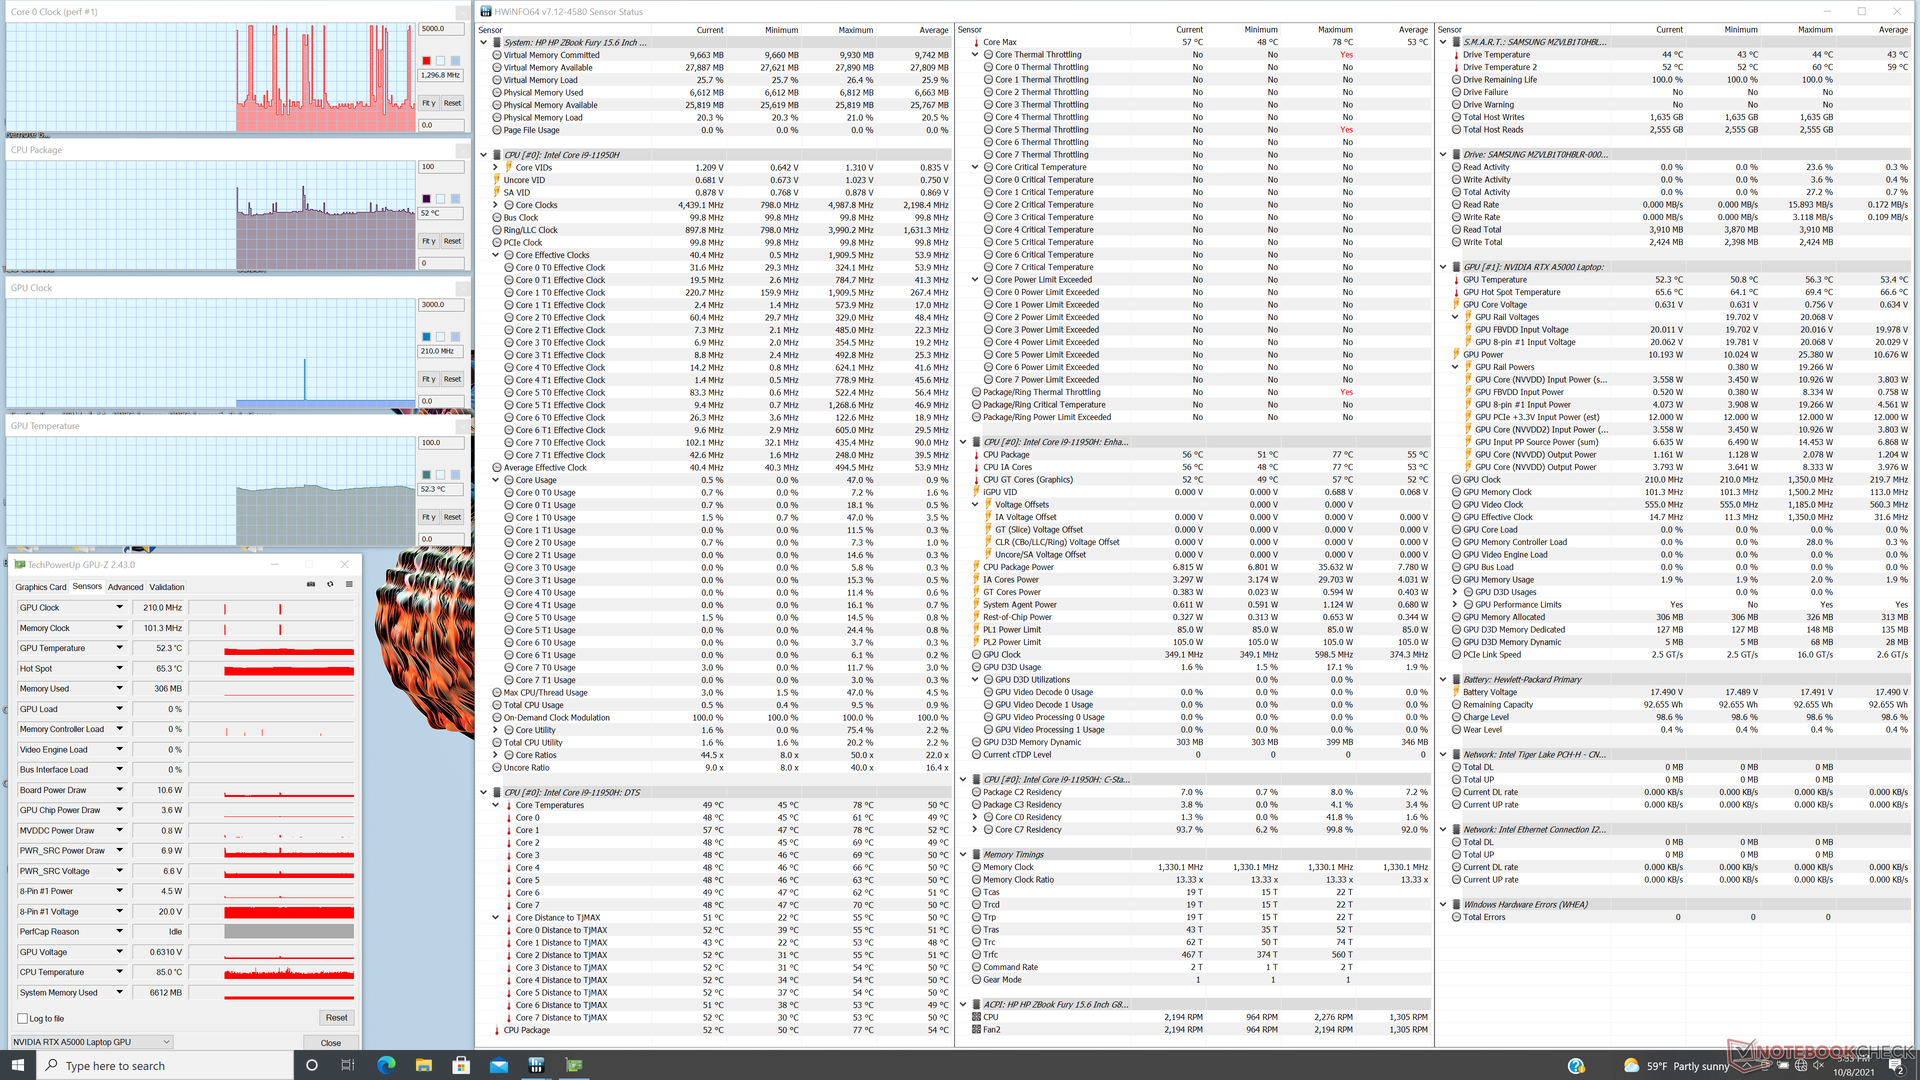Collapse Core Usage tree node
This screenshot has width=1920, height=1080.
(x=496, y=480)
